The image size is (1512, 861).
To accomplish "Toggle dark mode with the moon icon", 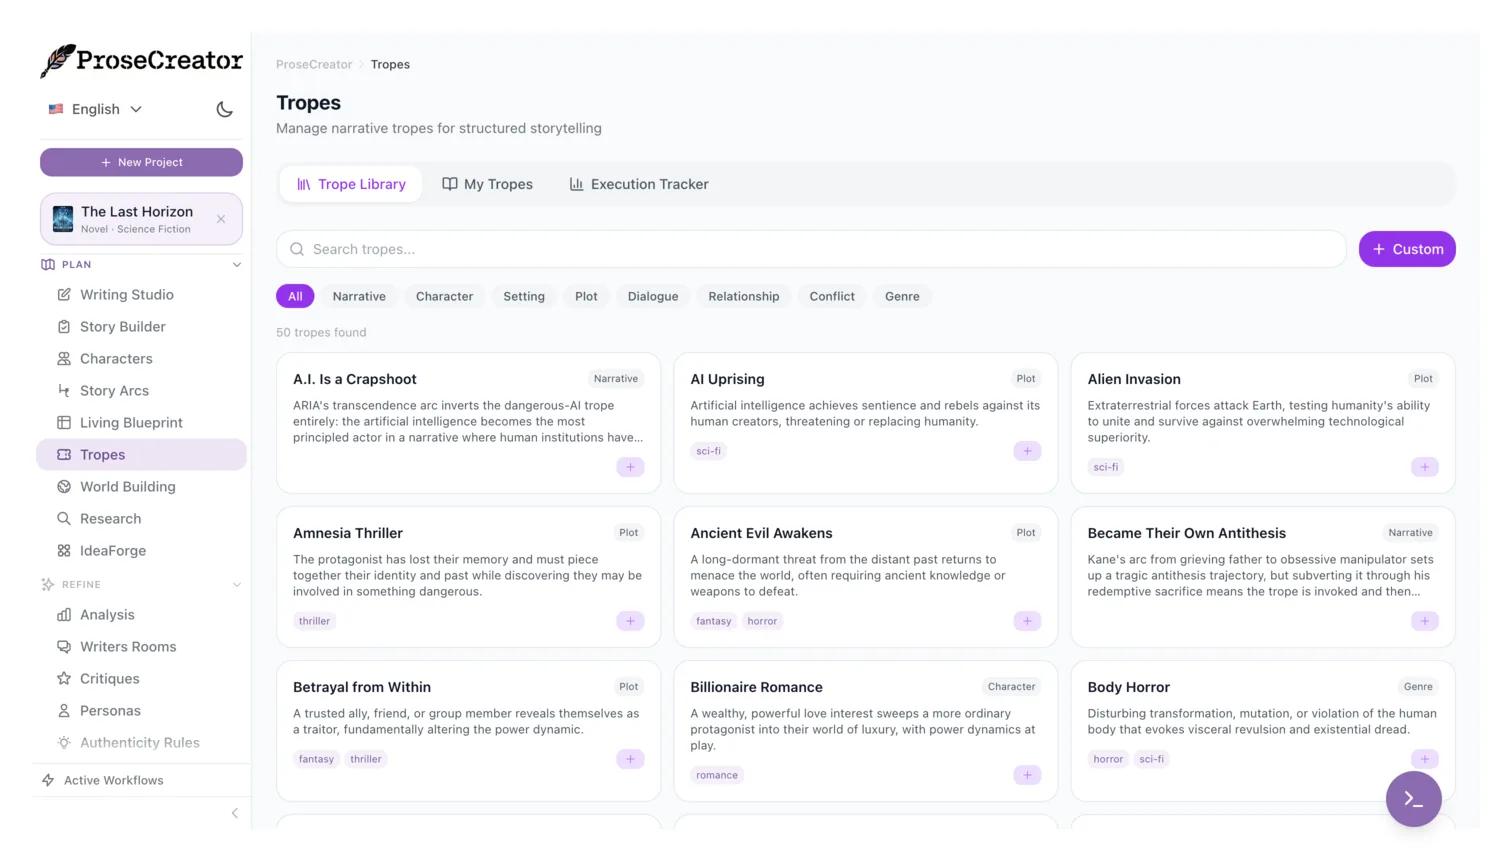I will (224, 109).
